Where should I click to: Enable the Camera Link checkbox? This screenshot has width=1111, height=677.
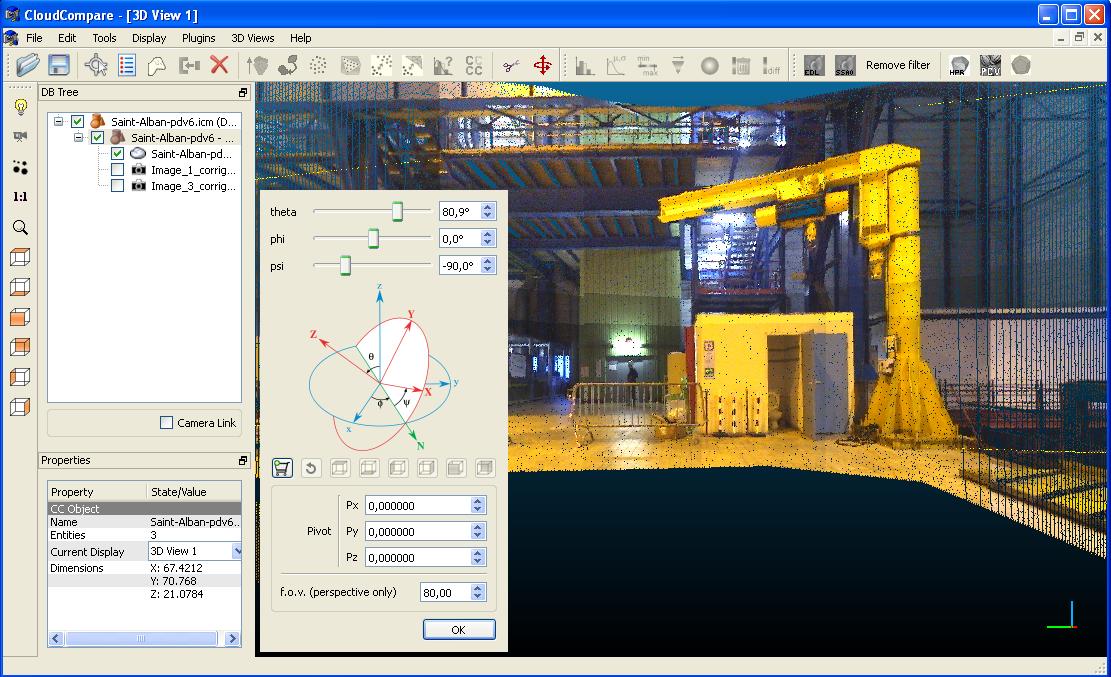tap(167, 423)
